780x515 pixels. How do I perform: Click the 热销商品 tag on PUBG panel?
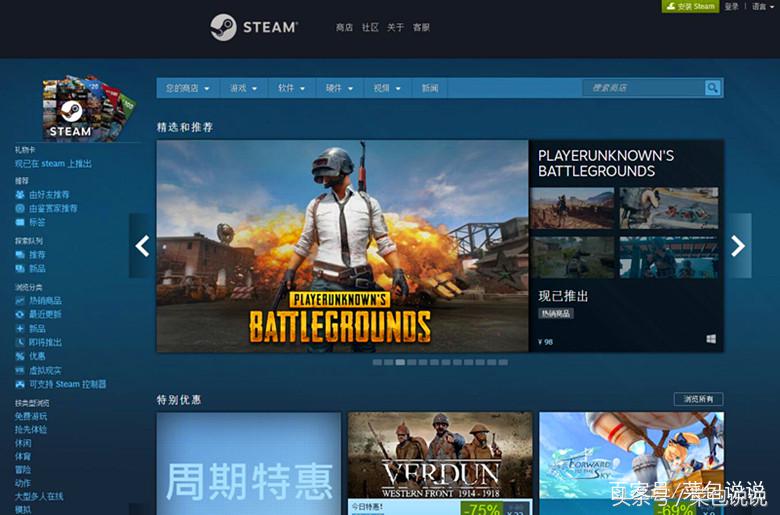(556, 313)
